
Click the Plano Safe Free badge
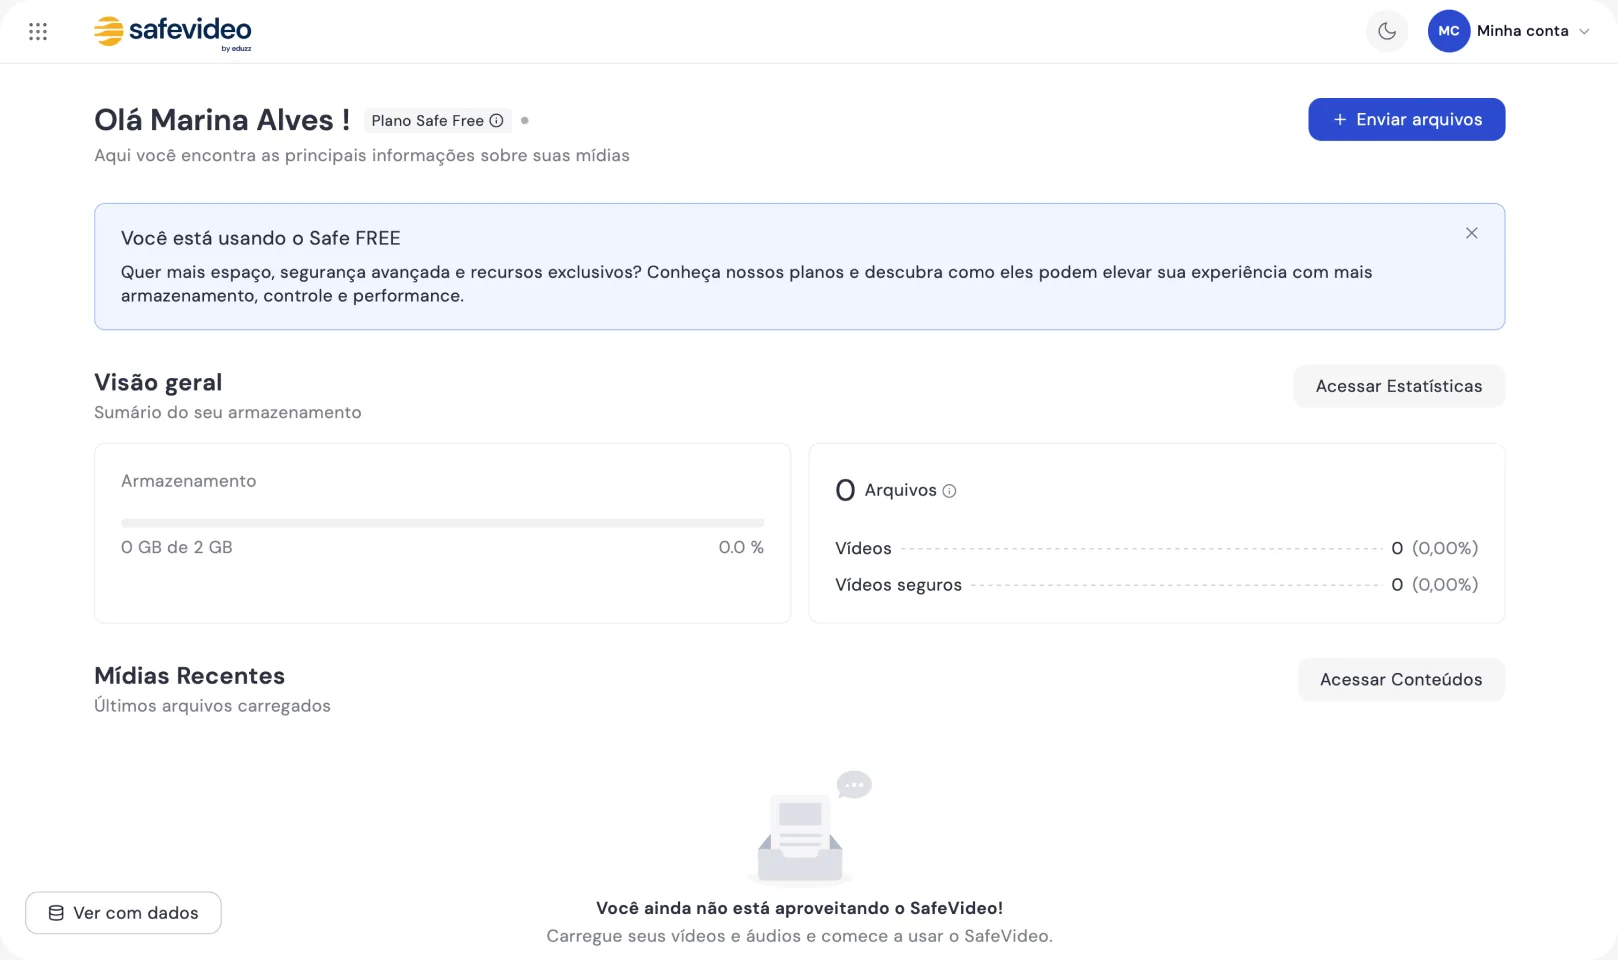pos(437,121)
